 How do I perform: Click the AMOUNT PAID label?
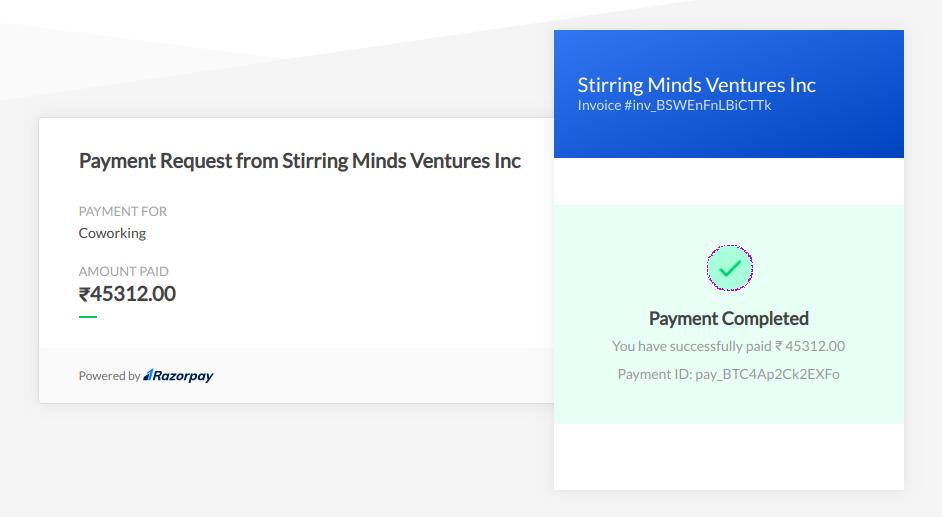(x=124, y=271)
